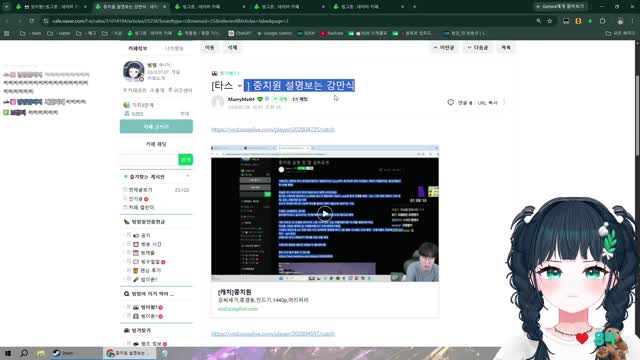Switch to the third browser tab

point(208,7)
